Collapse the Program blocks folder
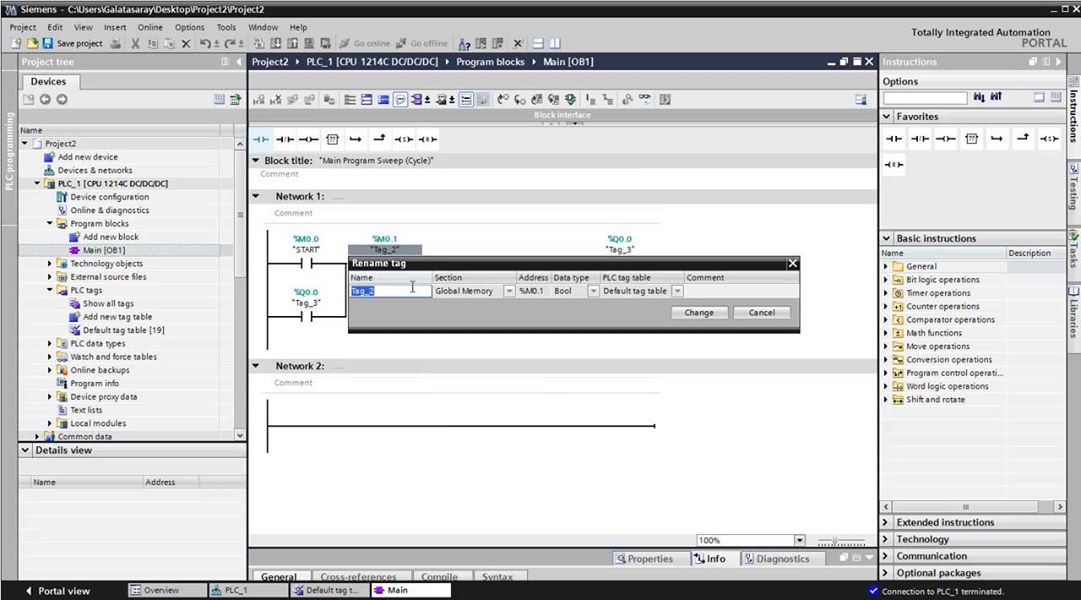1081x600 pixels. (50, 223)
